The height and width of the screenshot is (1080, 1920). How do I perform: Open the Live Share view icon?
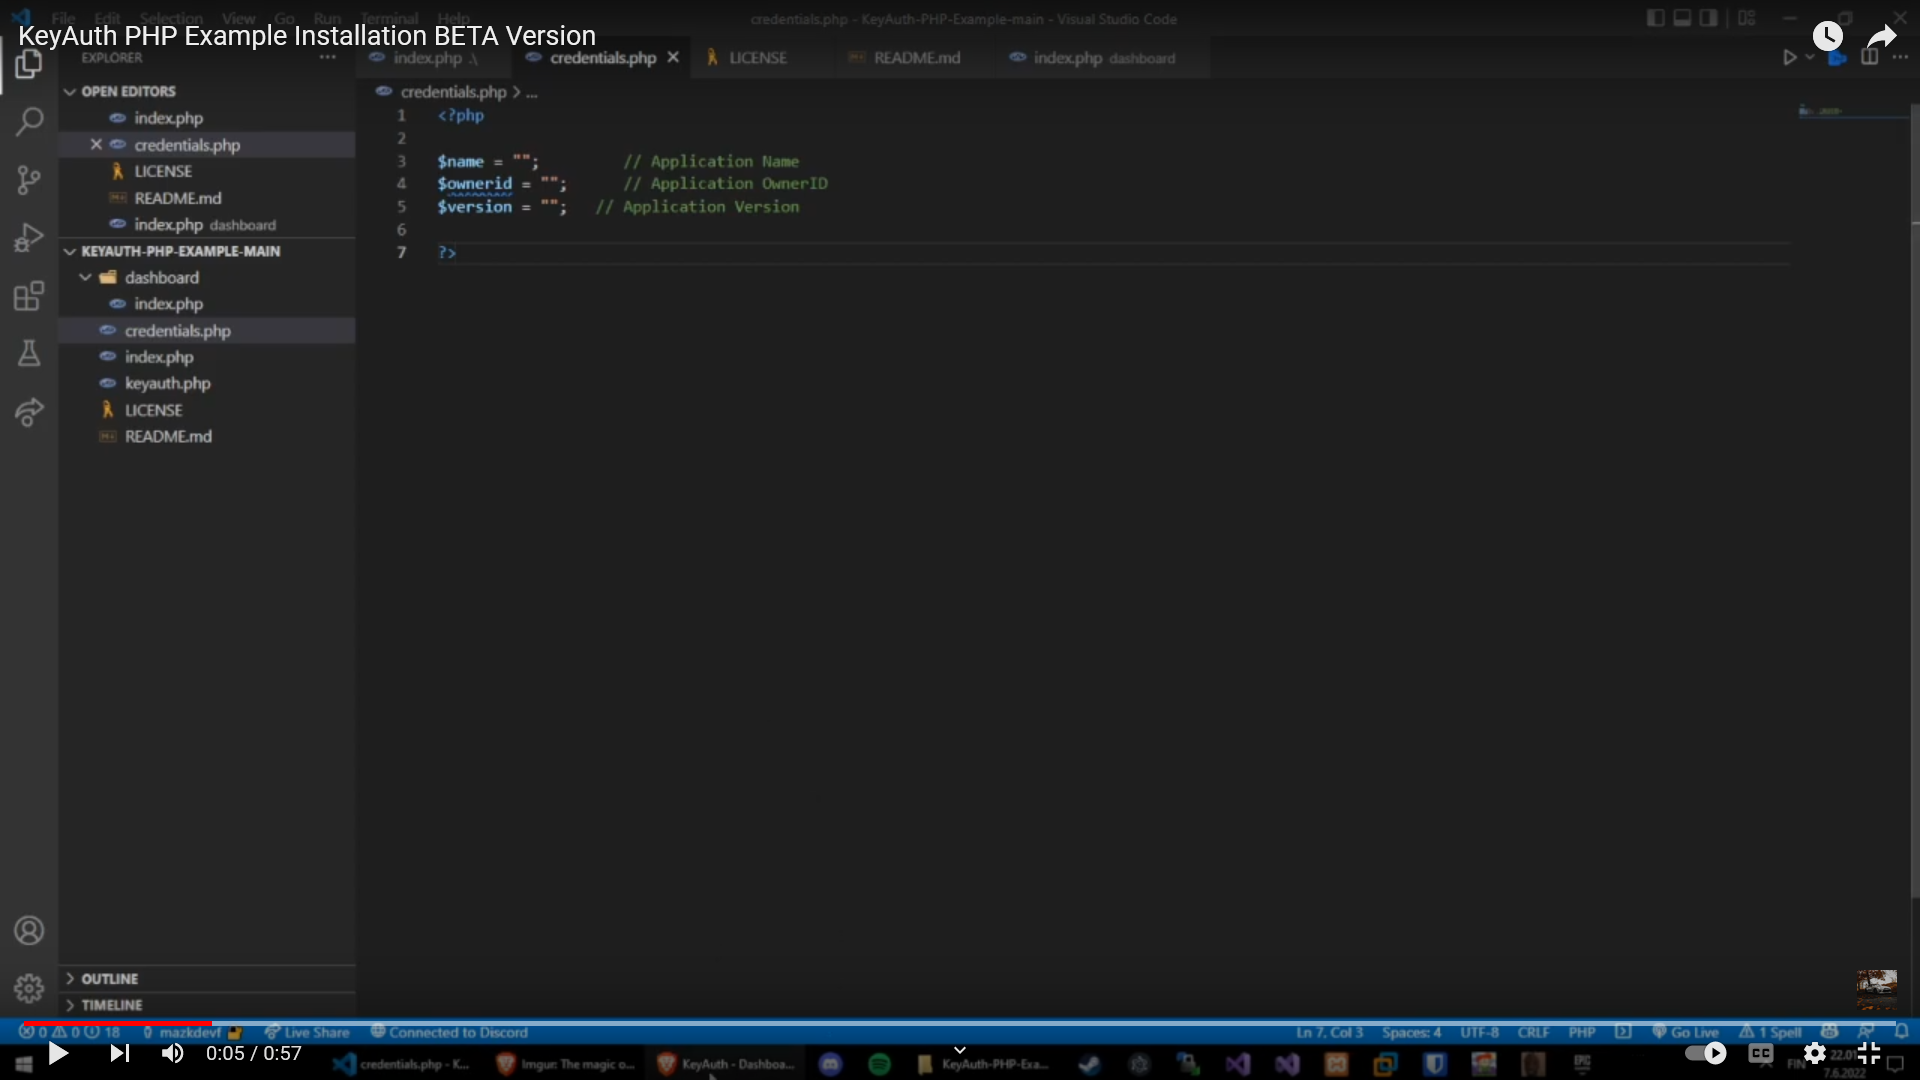click(29, 412)
